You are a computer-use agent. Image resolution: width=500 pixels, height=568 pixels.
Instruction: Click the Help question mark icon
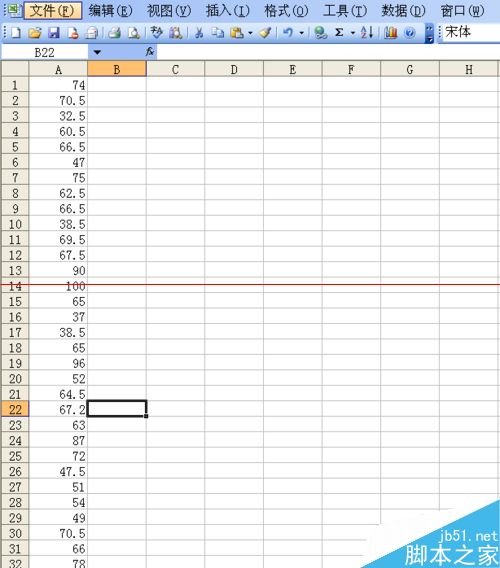point(409,33)
